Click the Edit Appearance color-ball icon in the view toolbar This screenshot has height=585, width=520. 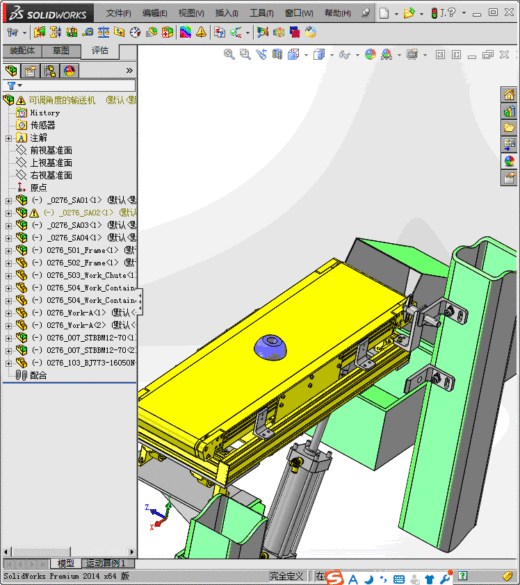(x=370, y=54)
